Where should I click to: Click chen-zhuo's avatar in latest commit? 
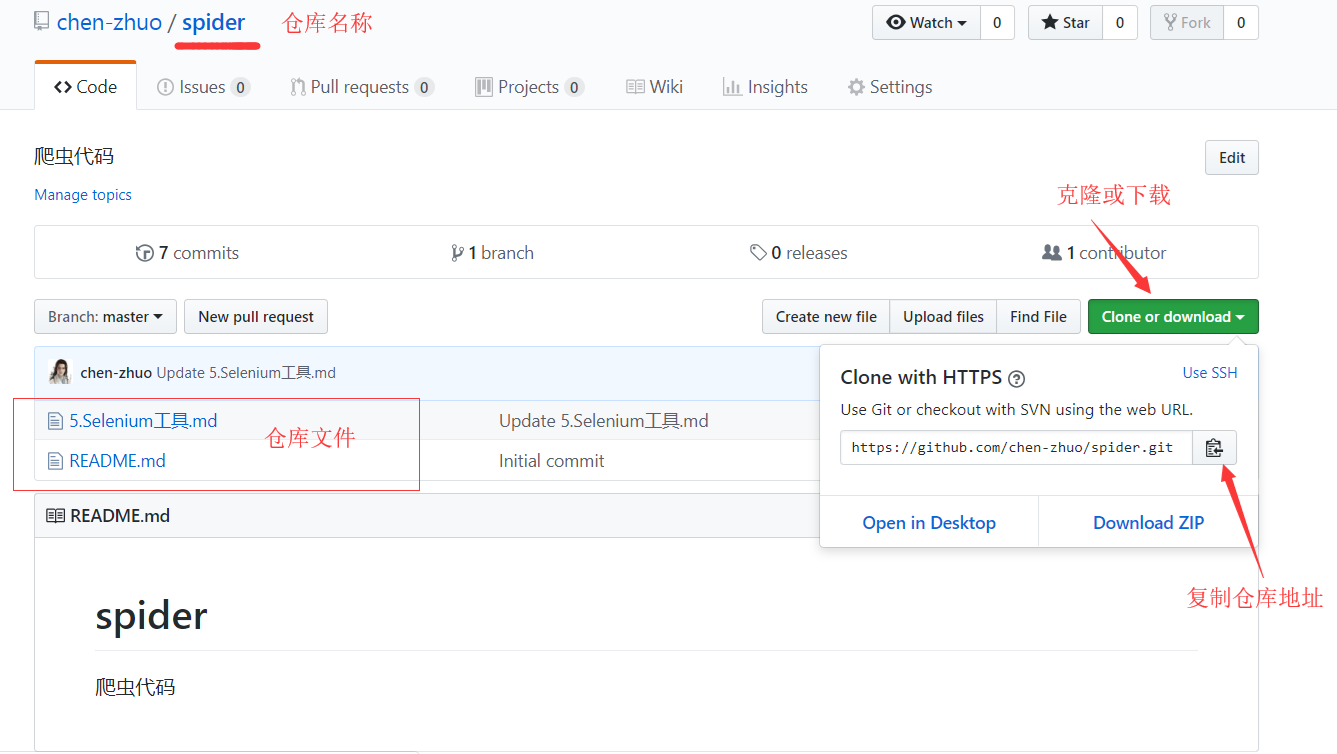(60, 372)
